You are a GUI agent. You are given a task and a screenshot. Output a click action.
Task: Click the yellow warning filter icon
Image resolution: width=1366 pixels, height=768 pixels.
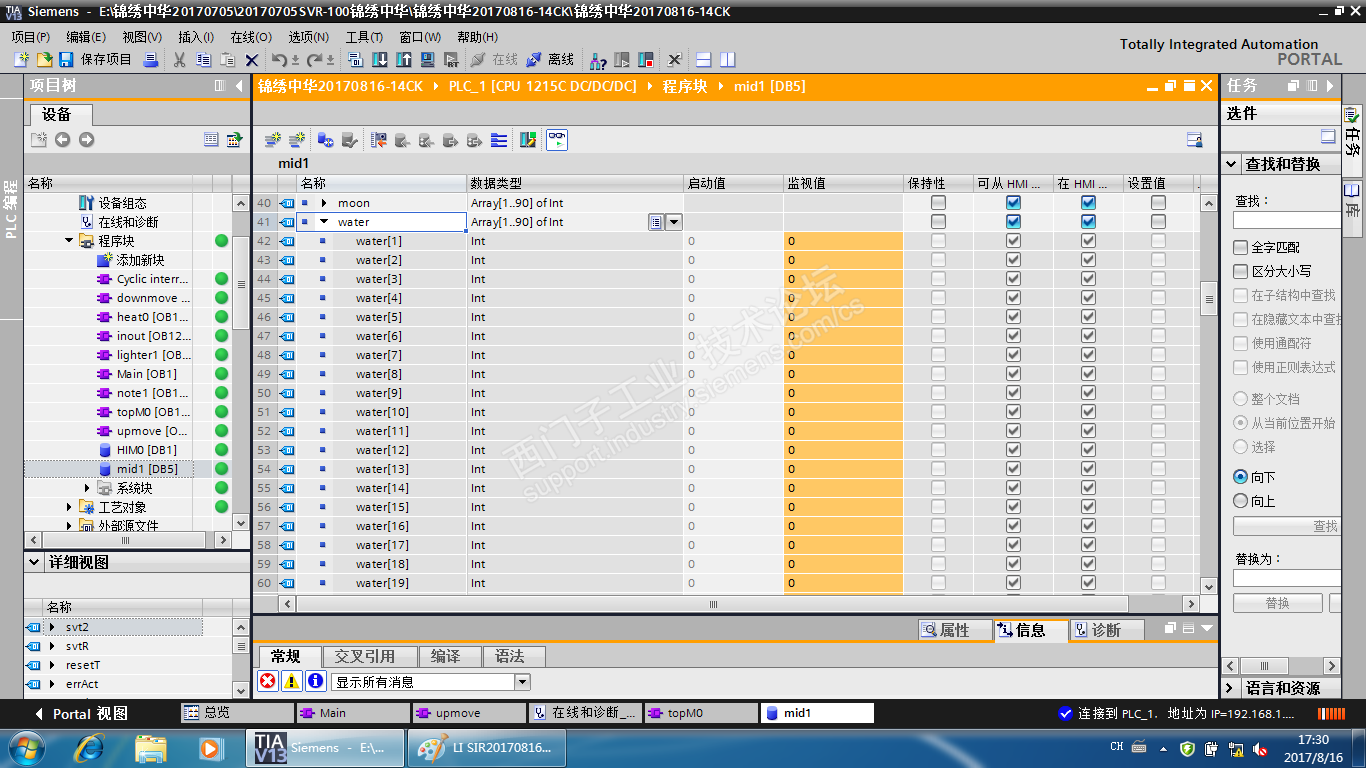pos(291,681)
